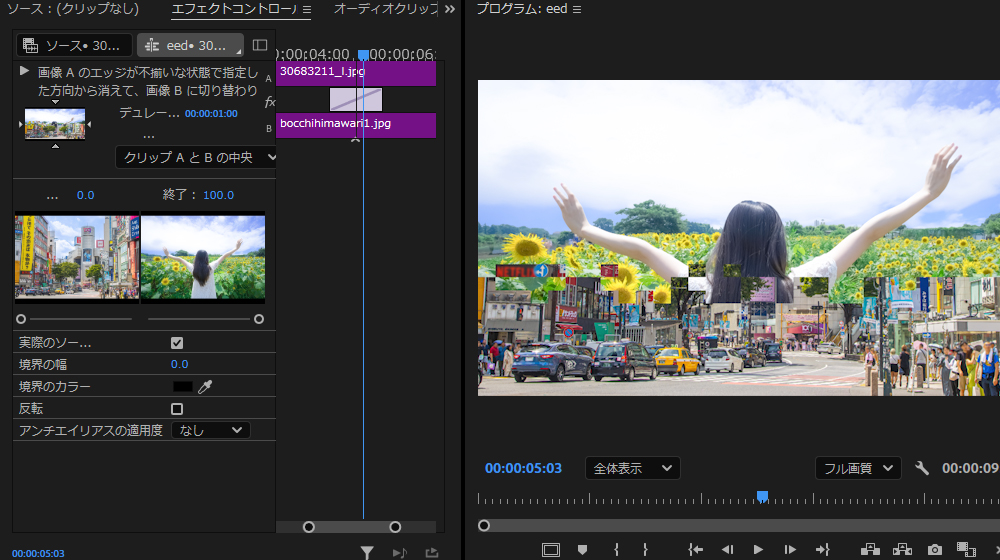Edit the 終了 value 100.0
The image size is (1000, 560).
tap(218, 195)
